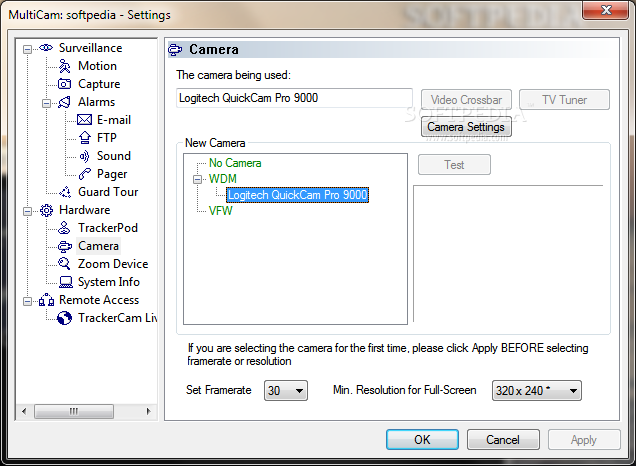Screen dimensions: 636x466
Task: Click the Alarms megaphone icon
Action: (x=64, y=102)
